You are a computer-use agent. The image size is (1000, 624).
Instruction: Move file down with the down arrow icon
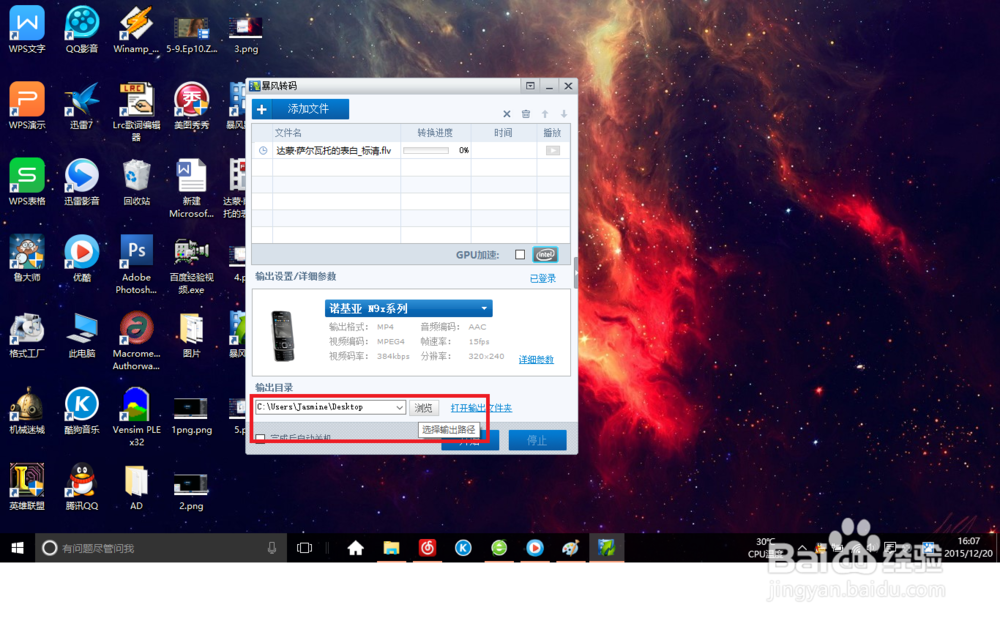click(564, 114)
